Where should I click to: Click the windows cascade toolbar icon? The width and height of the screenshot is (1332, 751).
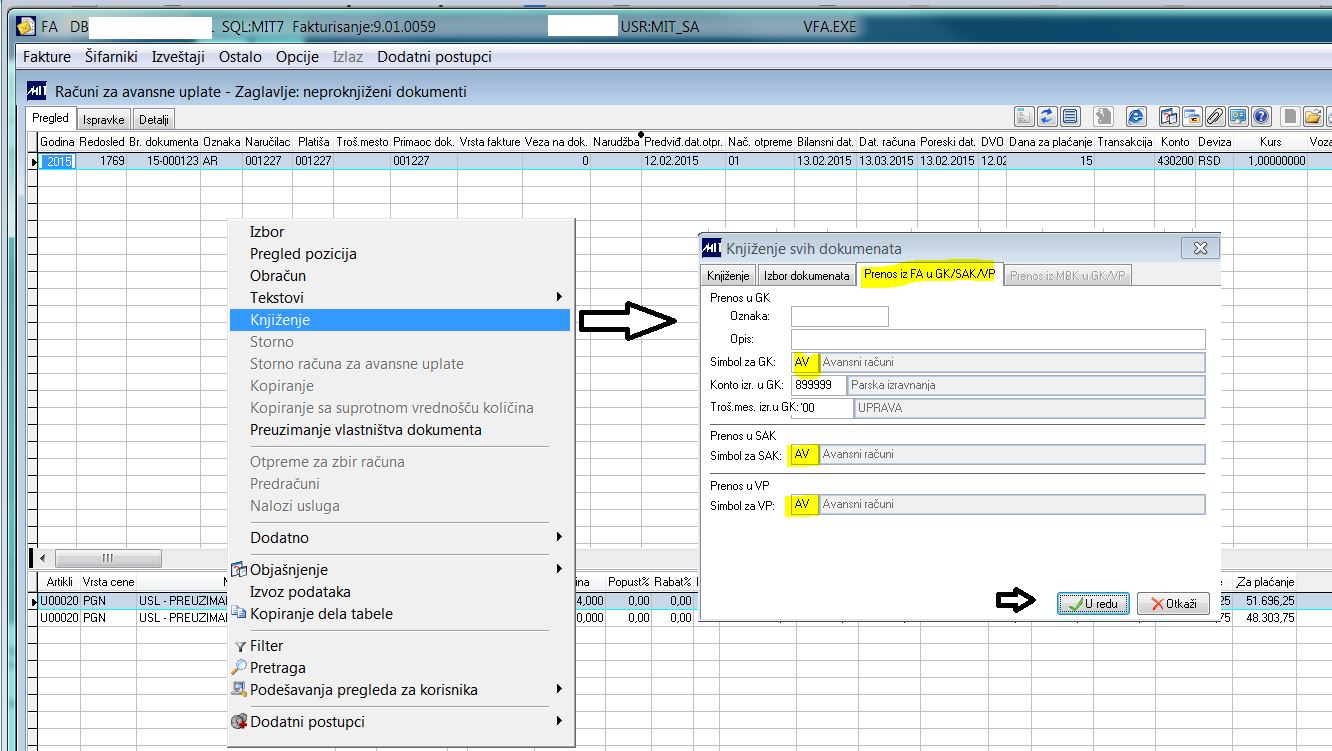click(x=1192, y=116)
